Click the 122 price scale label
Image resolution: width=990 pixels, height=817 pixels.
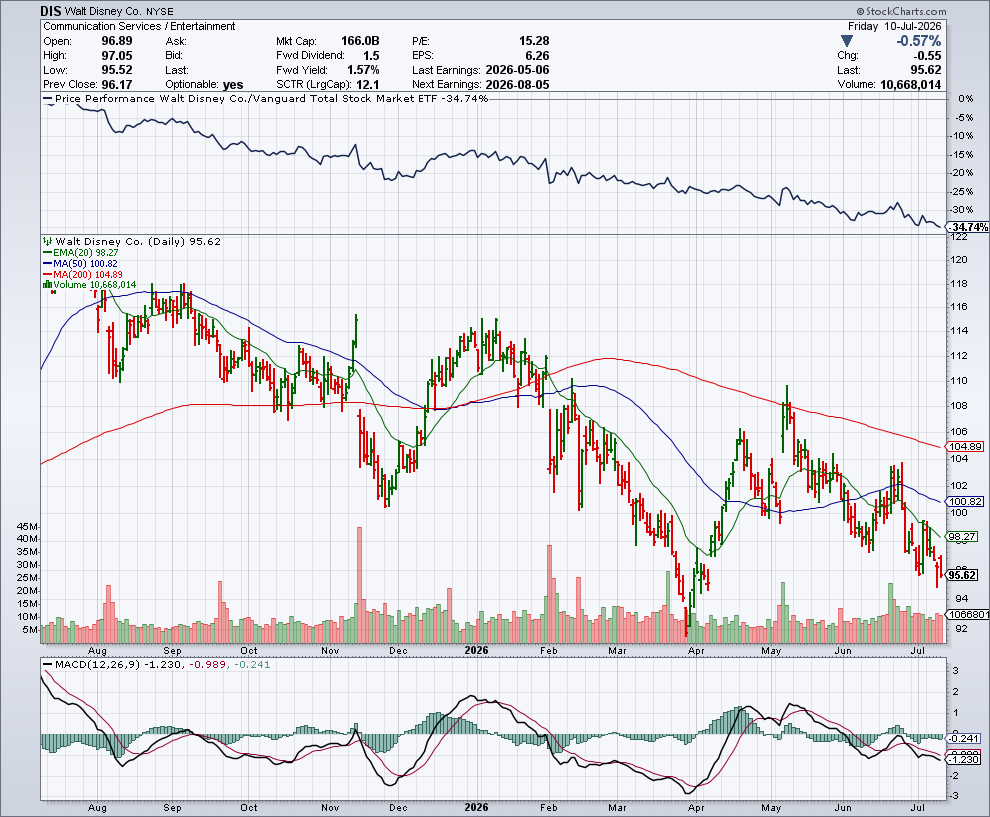[x=959, y=237]
